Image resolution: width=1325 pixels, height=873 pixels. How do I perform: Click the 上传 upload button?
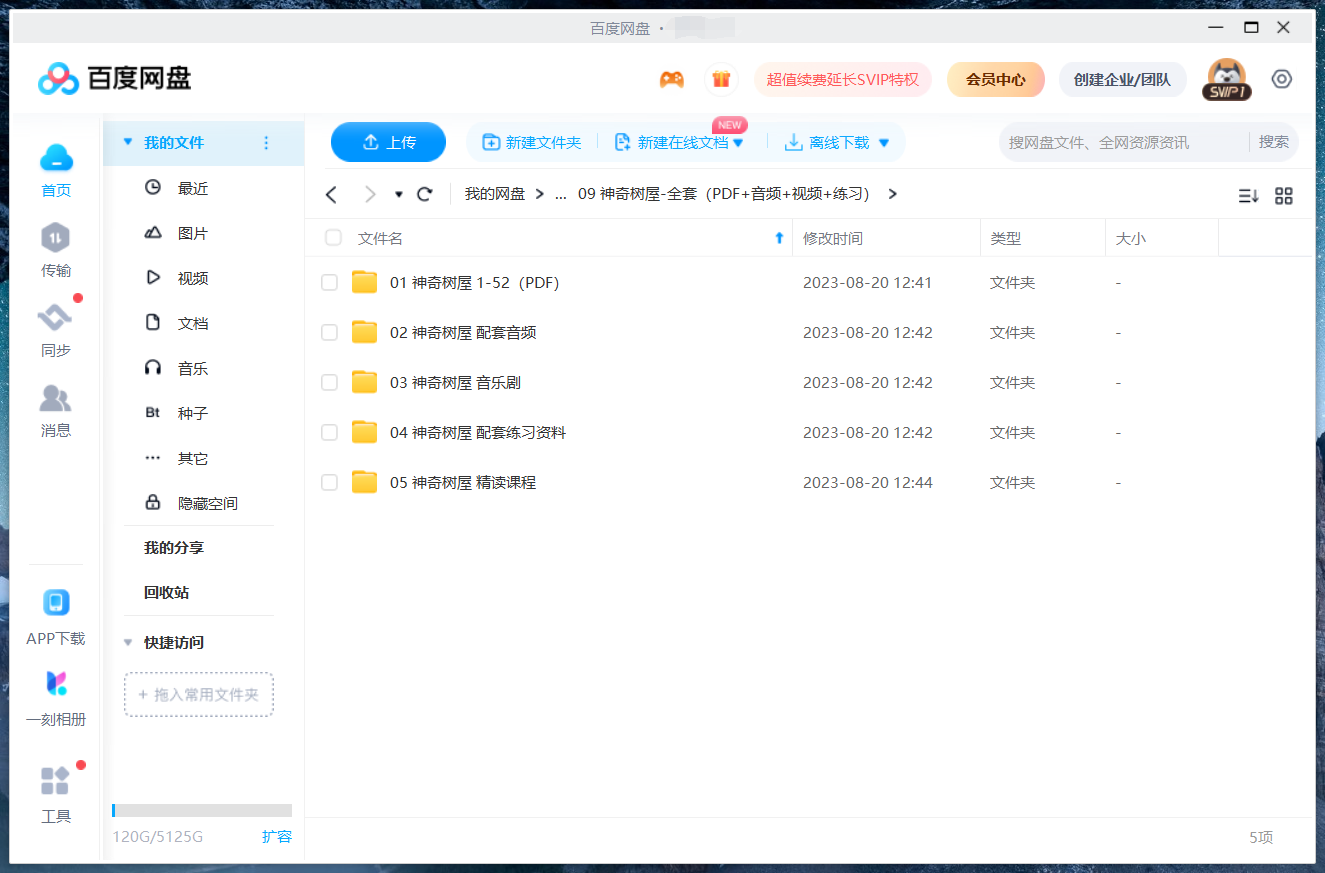(x=388, y=142)
